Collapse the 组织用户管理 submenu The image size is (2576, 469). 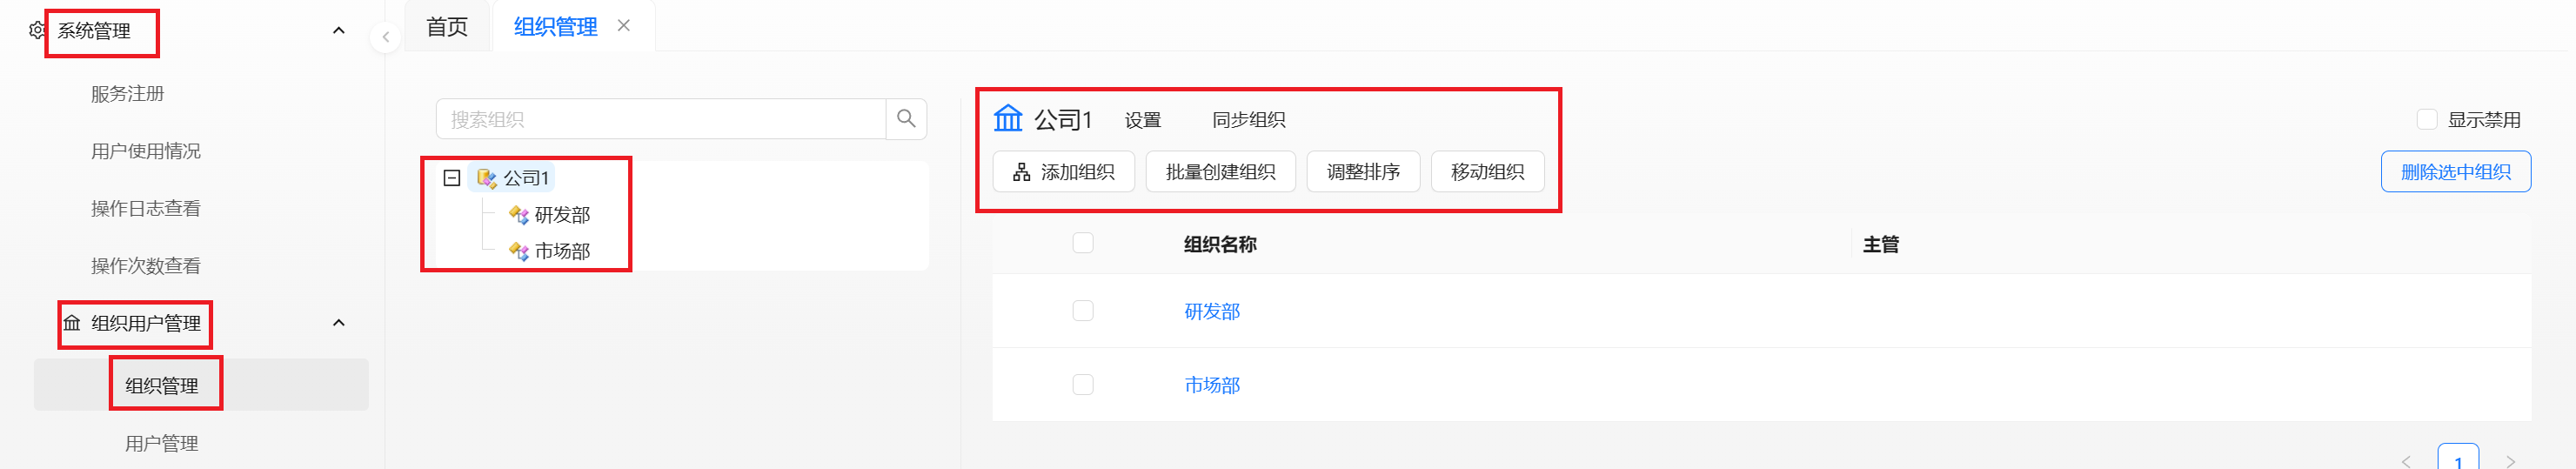[x=339, y=323]
